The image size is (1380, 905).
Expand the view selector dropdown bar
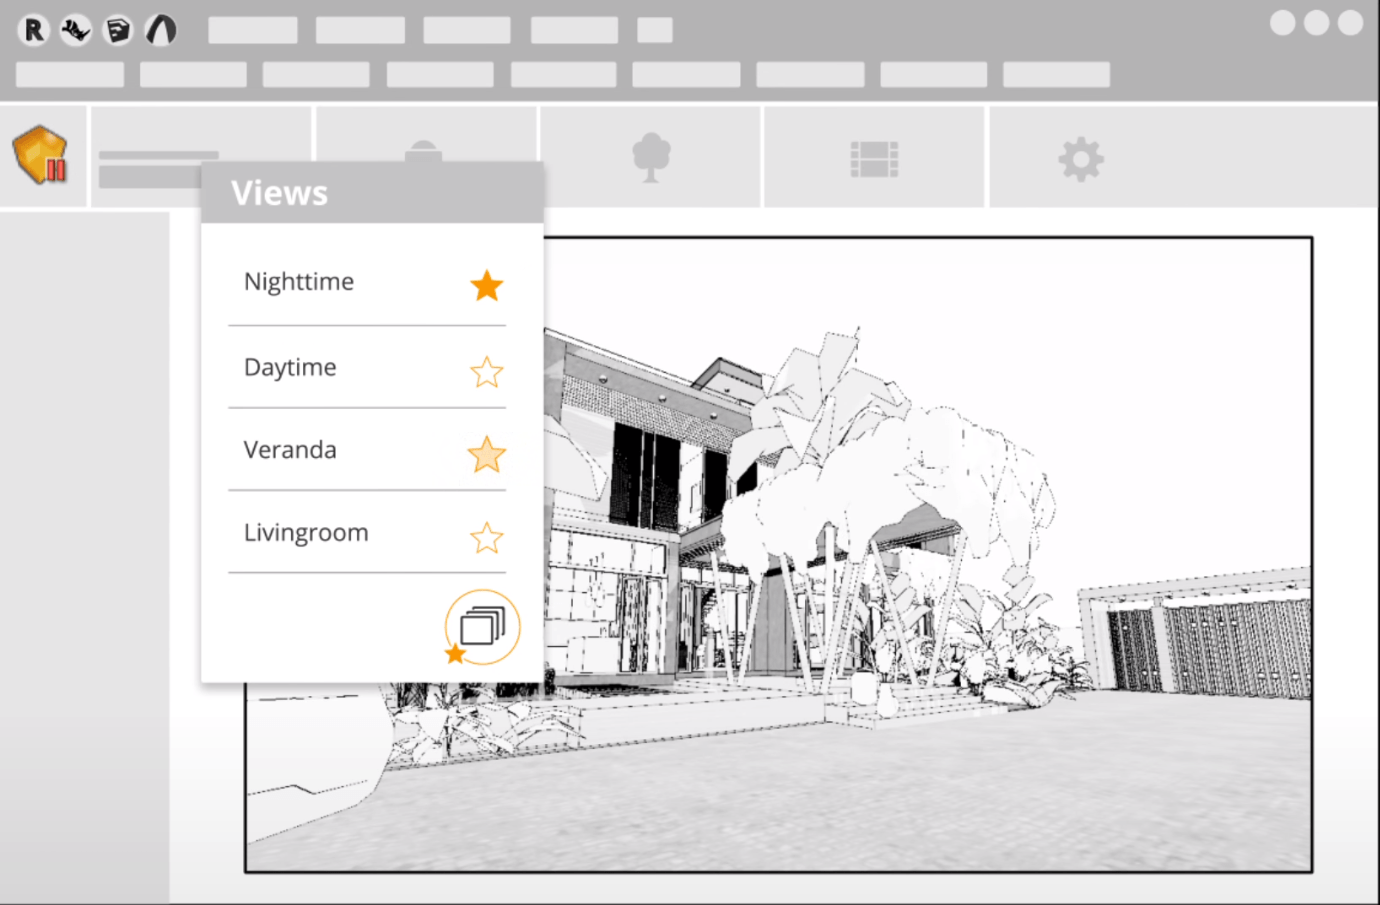point(150,176)
